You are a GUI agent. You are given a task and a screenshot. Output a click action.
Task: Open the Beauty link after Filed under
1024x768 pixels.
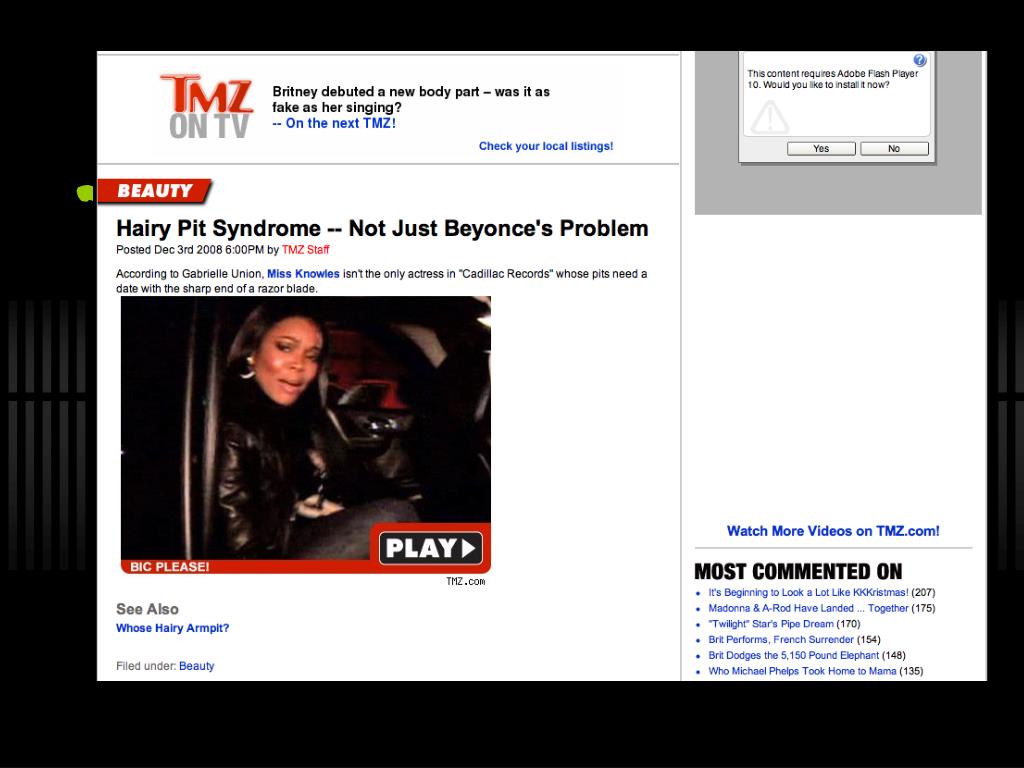(197, 666)
